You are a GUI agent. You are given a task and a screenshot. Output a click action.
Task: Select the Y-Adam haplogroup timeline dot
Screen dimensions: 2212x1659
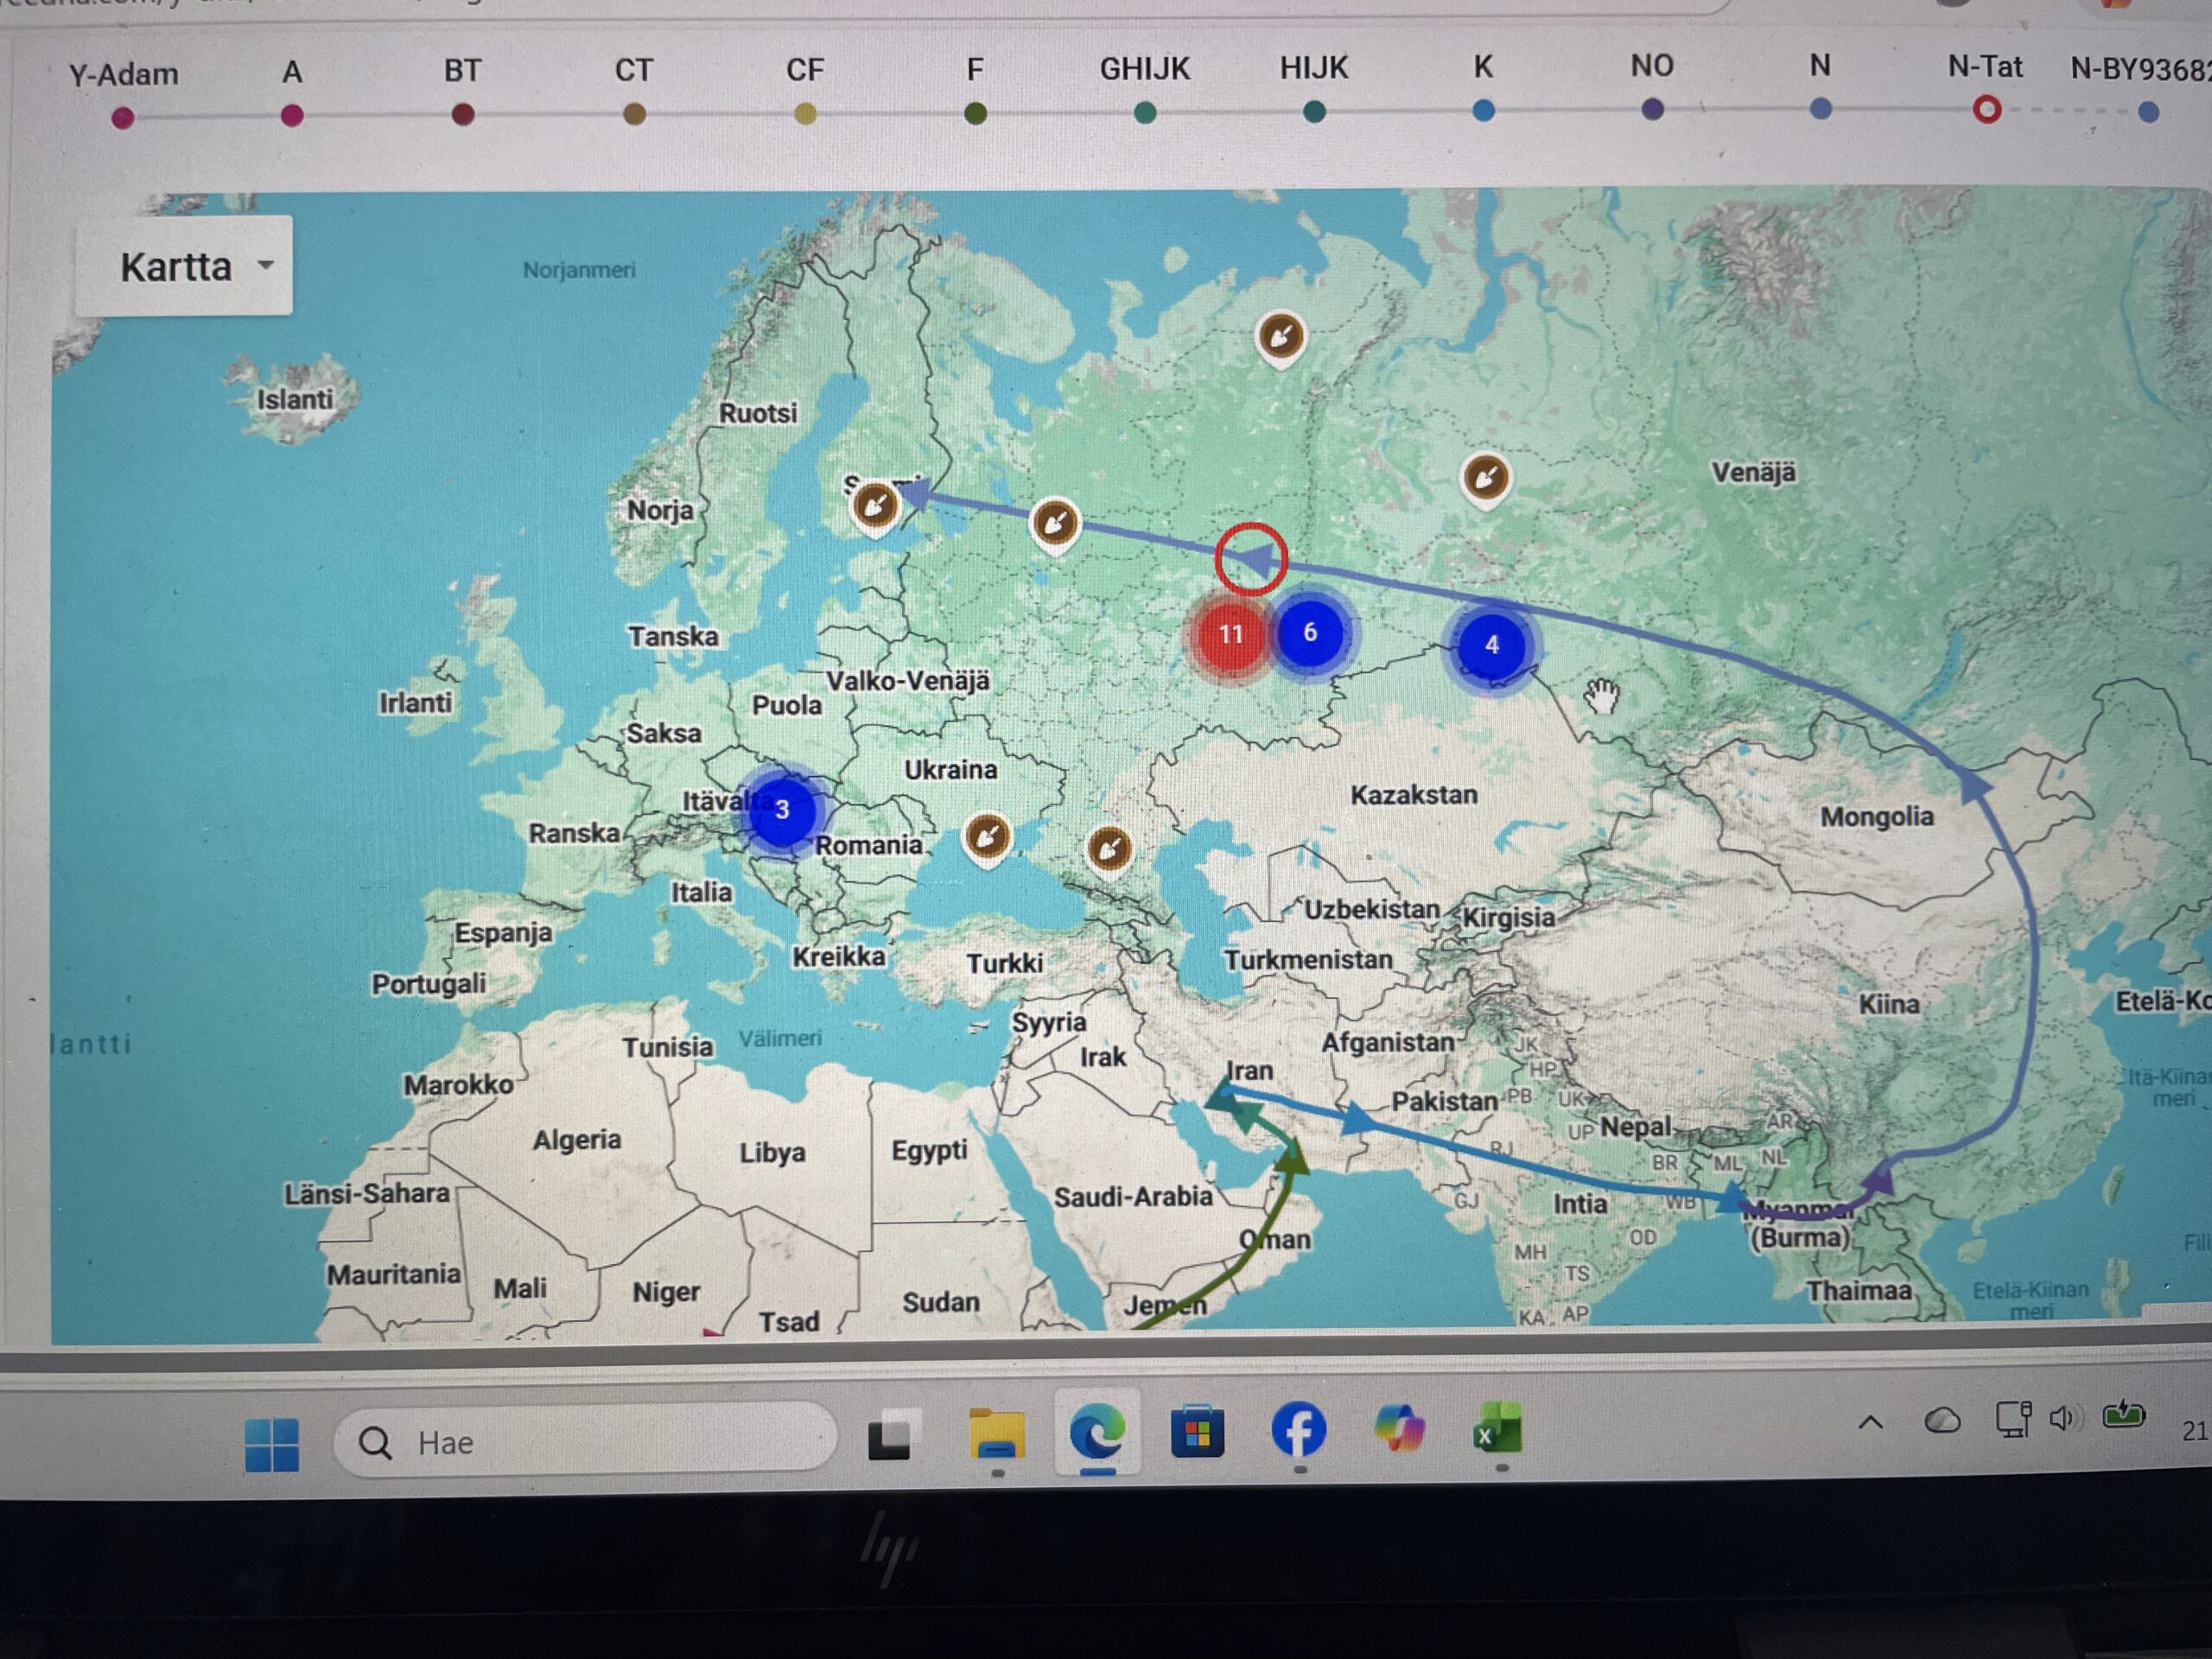123,119
